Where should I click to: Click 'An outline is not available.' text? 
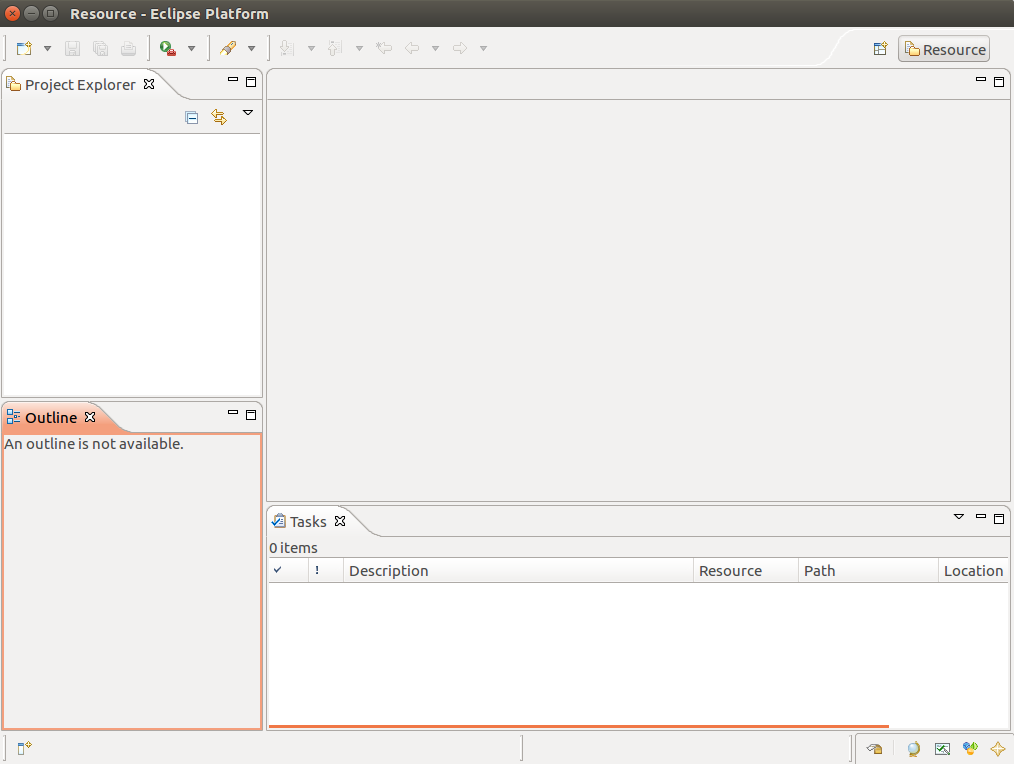coord(94,444)
